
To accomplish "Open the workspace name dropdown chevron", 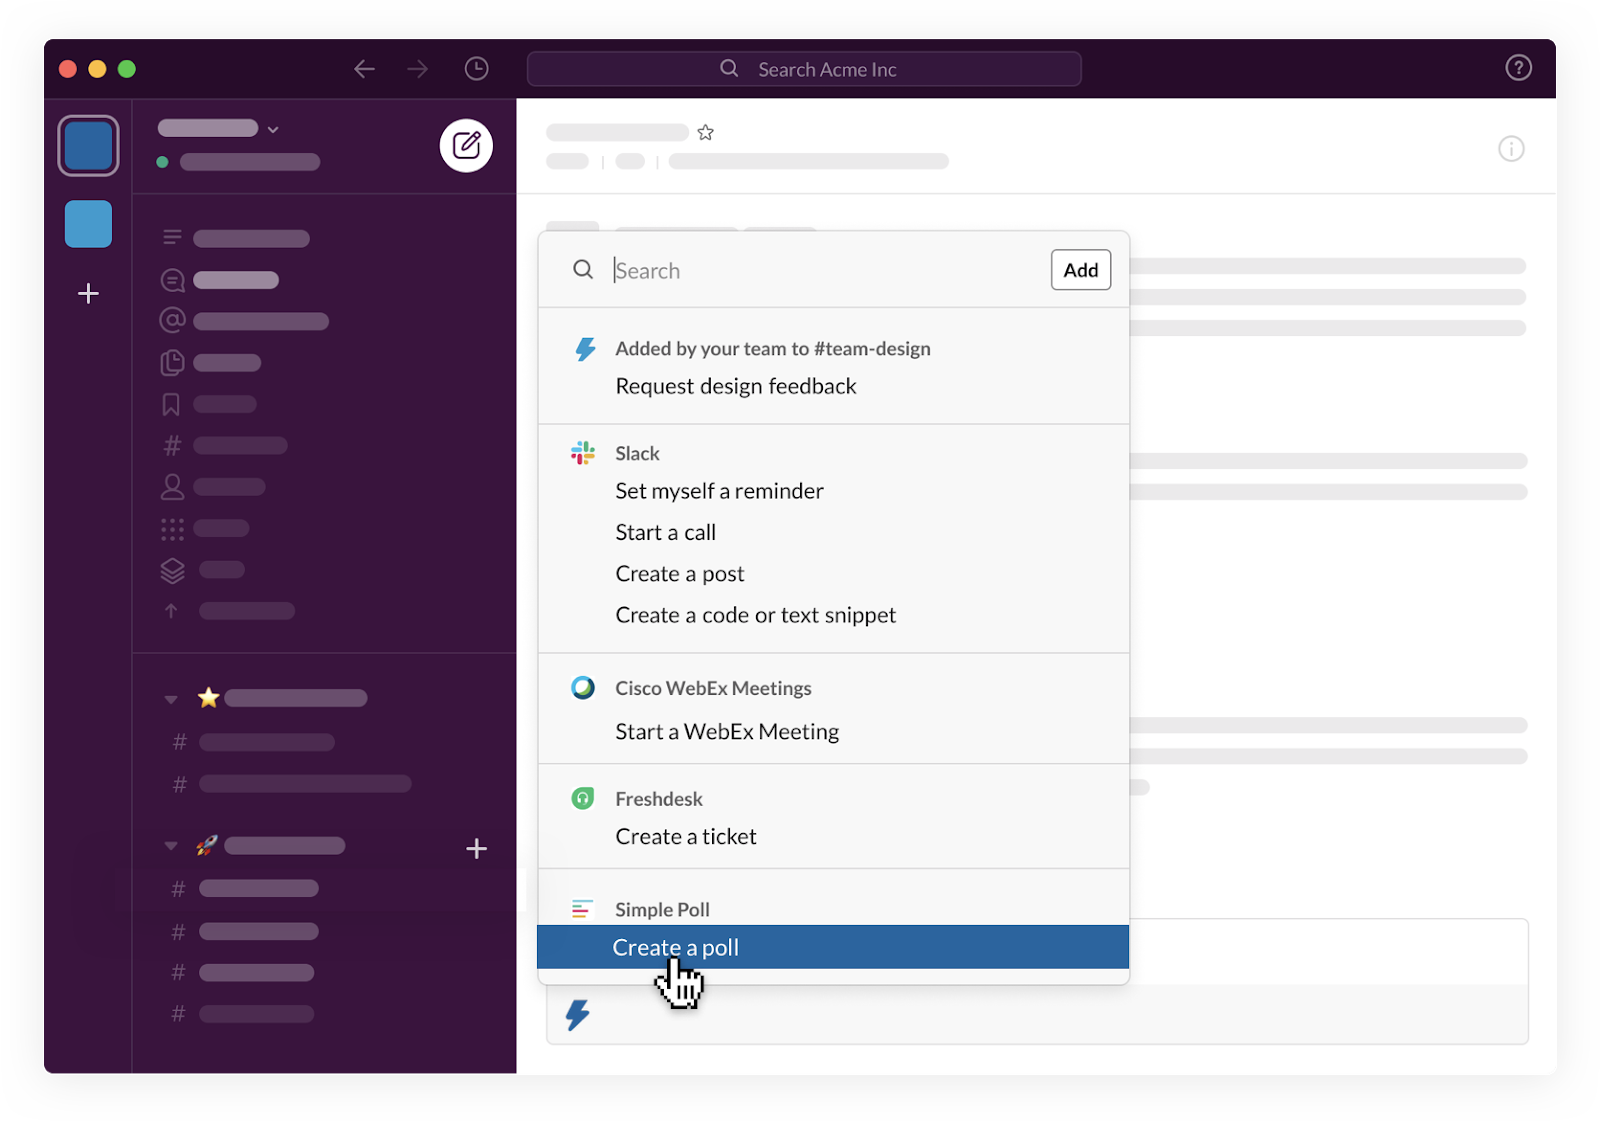I will (273, 129).
